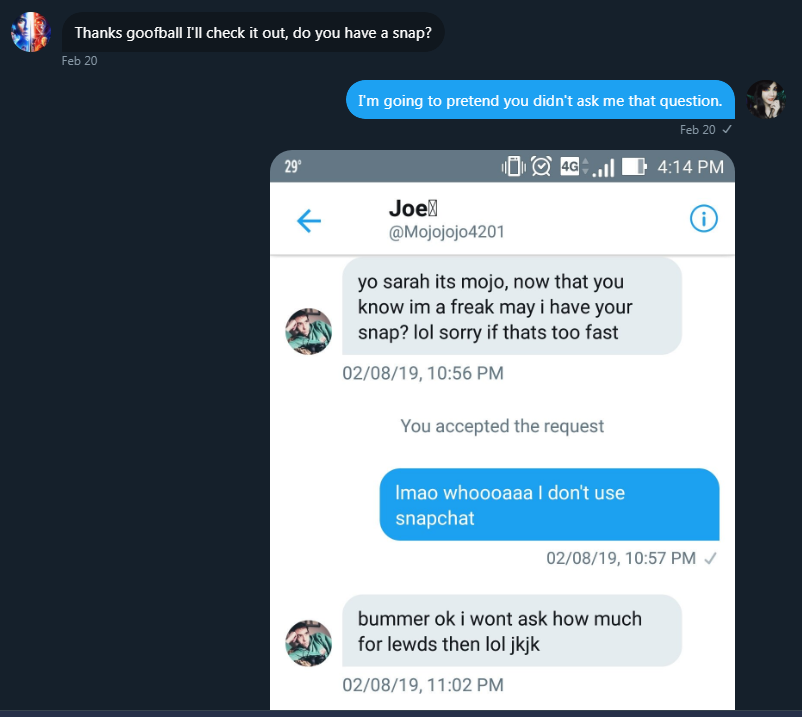Viewport: 802px width, 717px height.
Task: Click the 'I don't use snapchat' bubble
Action: pos(549,505)
